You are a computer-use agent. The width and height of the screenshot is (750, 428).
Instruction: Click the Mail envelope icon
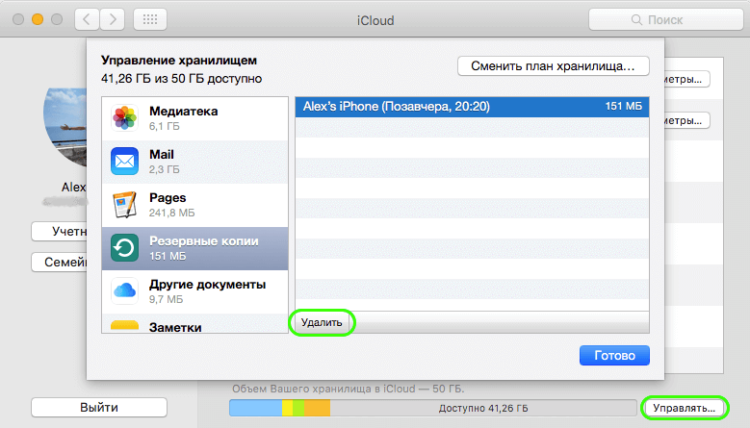124,161
